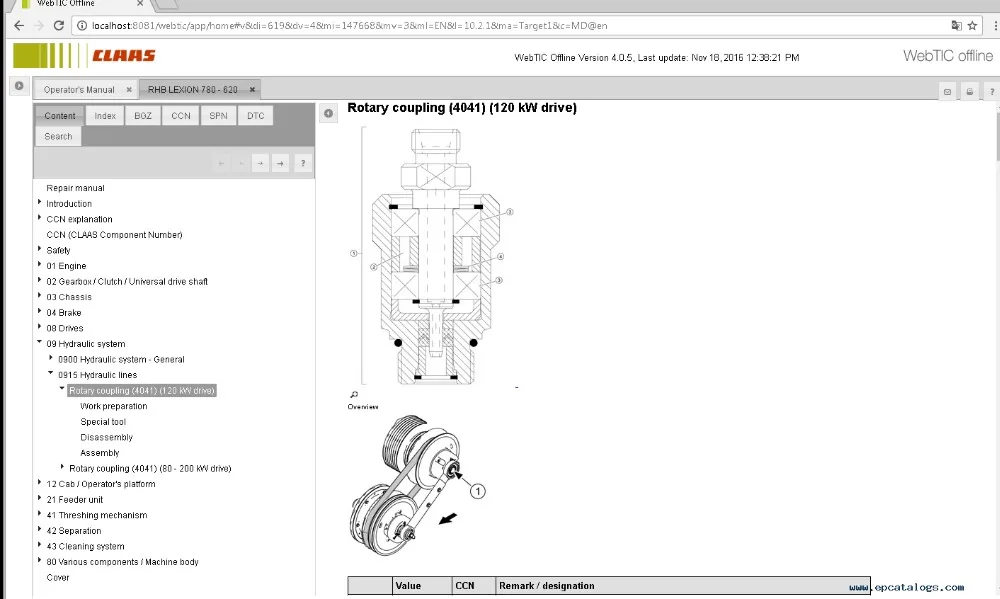The height and width of the screenshot is (599, 1000).
Task: Expand the 04 Brake node
Action: (40, 311)
